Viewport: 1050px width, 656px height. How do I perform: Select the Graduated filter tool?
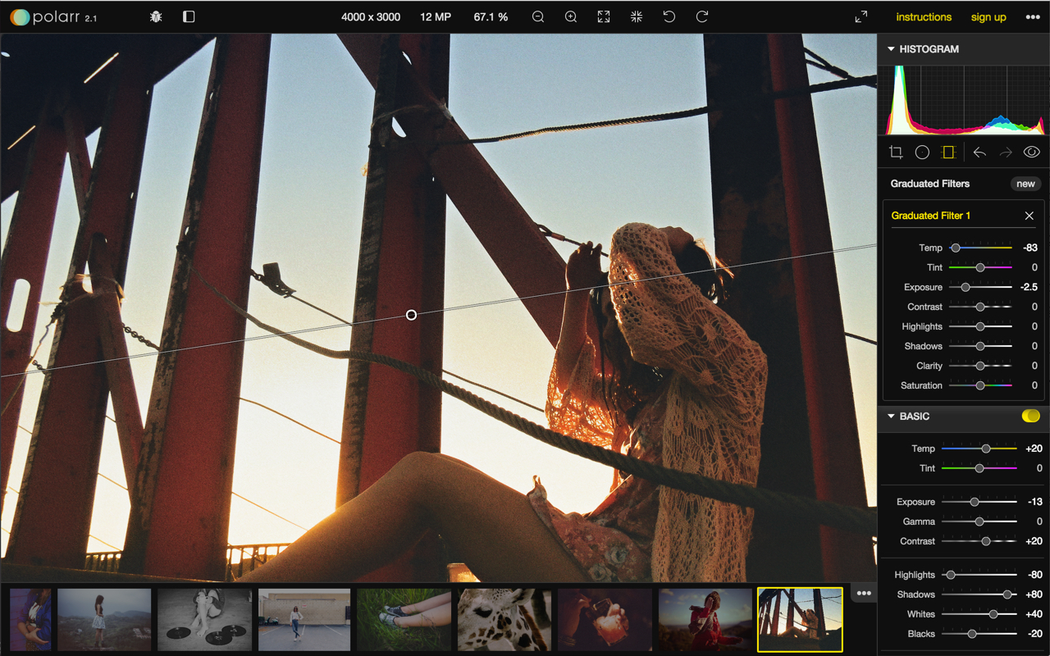[949, 152]
